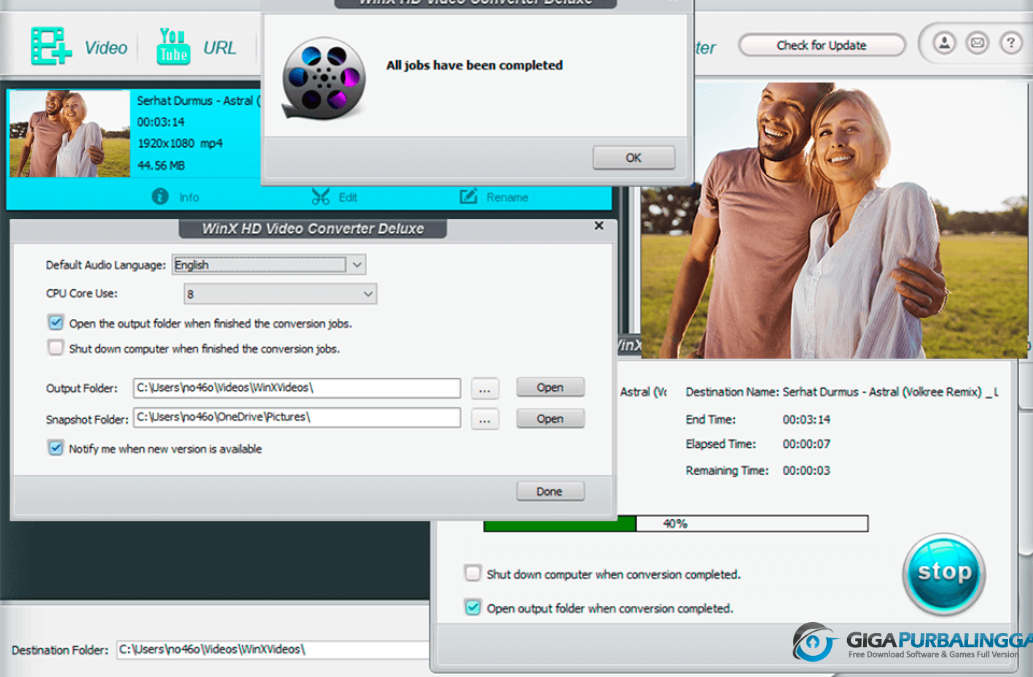Expand the CPU Core Use dropdown
The image size is (1033, 677).
click(x=368, y=294)
